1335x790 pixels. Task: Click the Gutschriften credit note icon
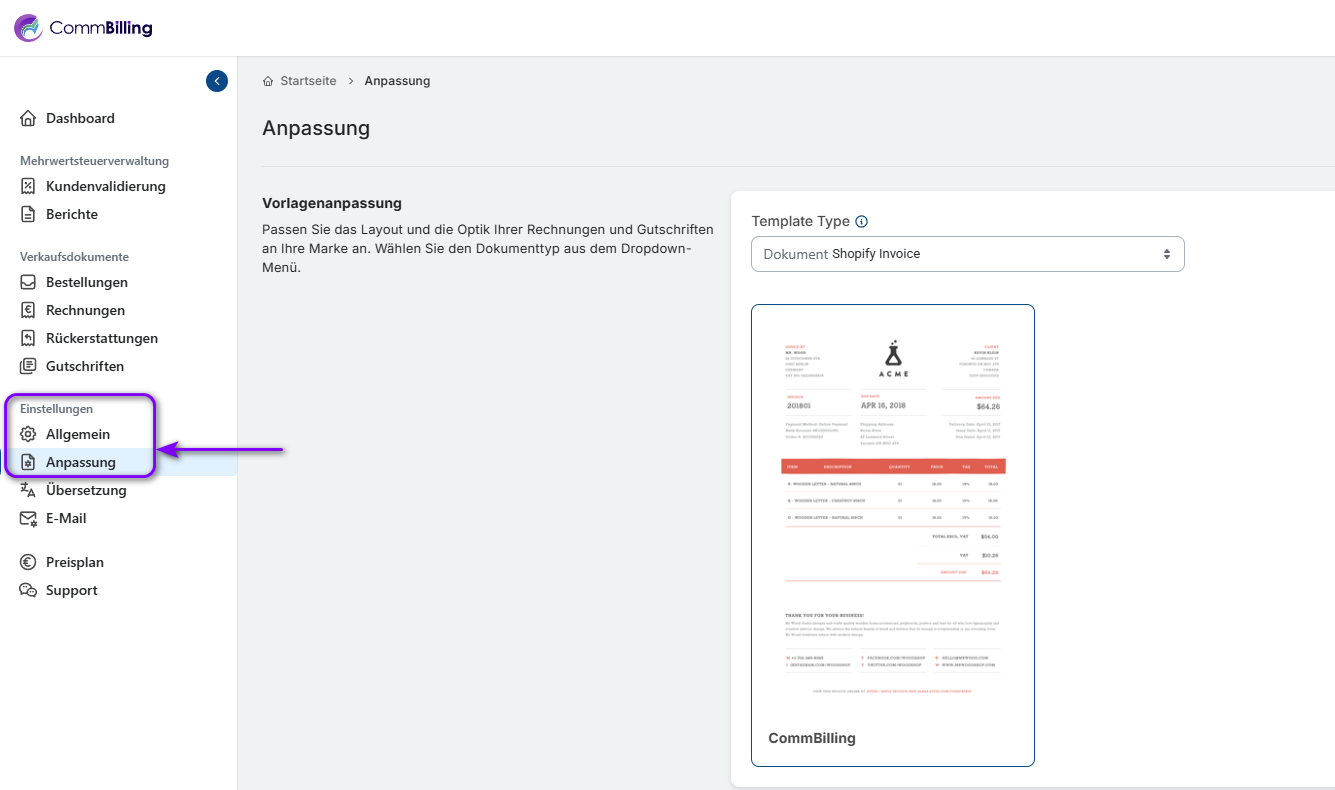tap(28, 366)
